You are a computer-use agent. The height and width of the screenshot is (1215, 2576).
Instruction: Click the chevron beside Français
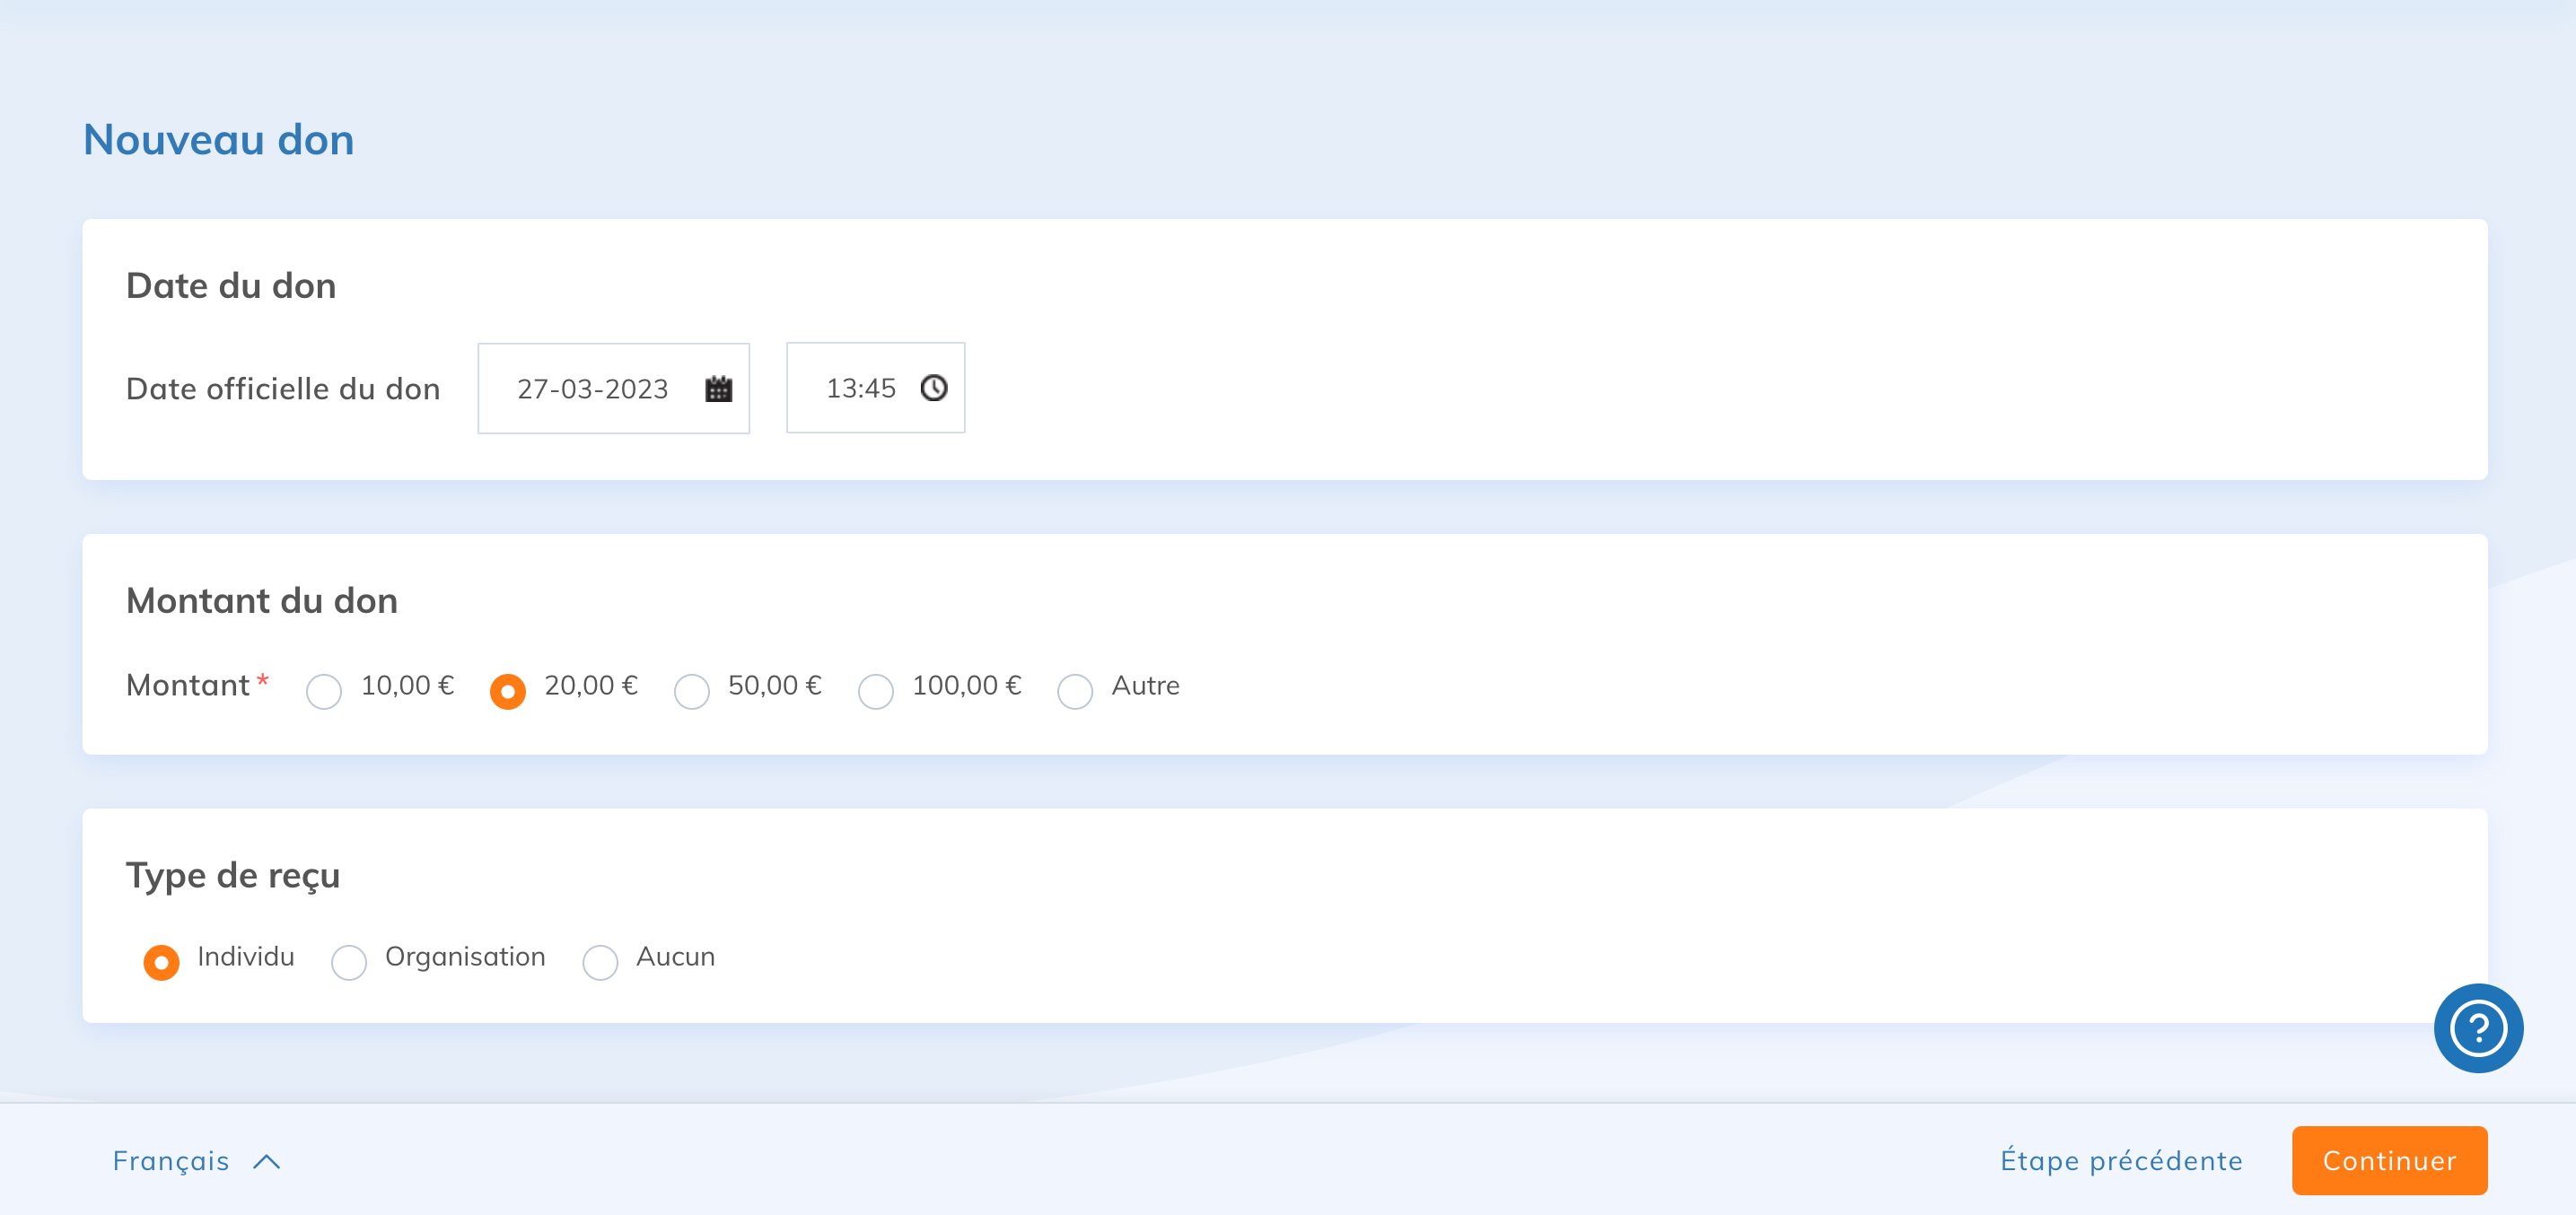pyautogui.click(x=266, y=1161)
